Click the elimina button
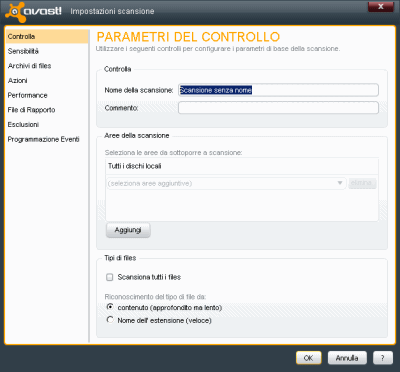This screenshot has height=372, width=400. pyautogui.click(x=362, y=183)
